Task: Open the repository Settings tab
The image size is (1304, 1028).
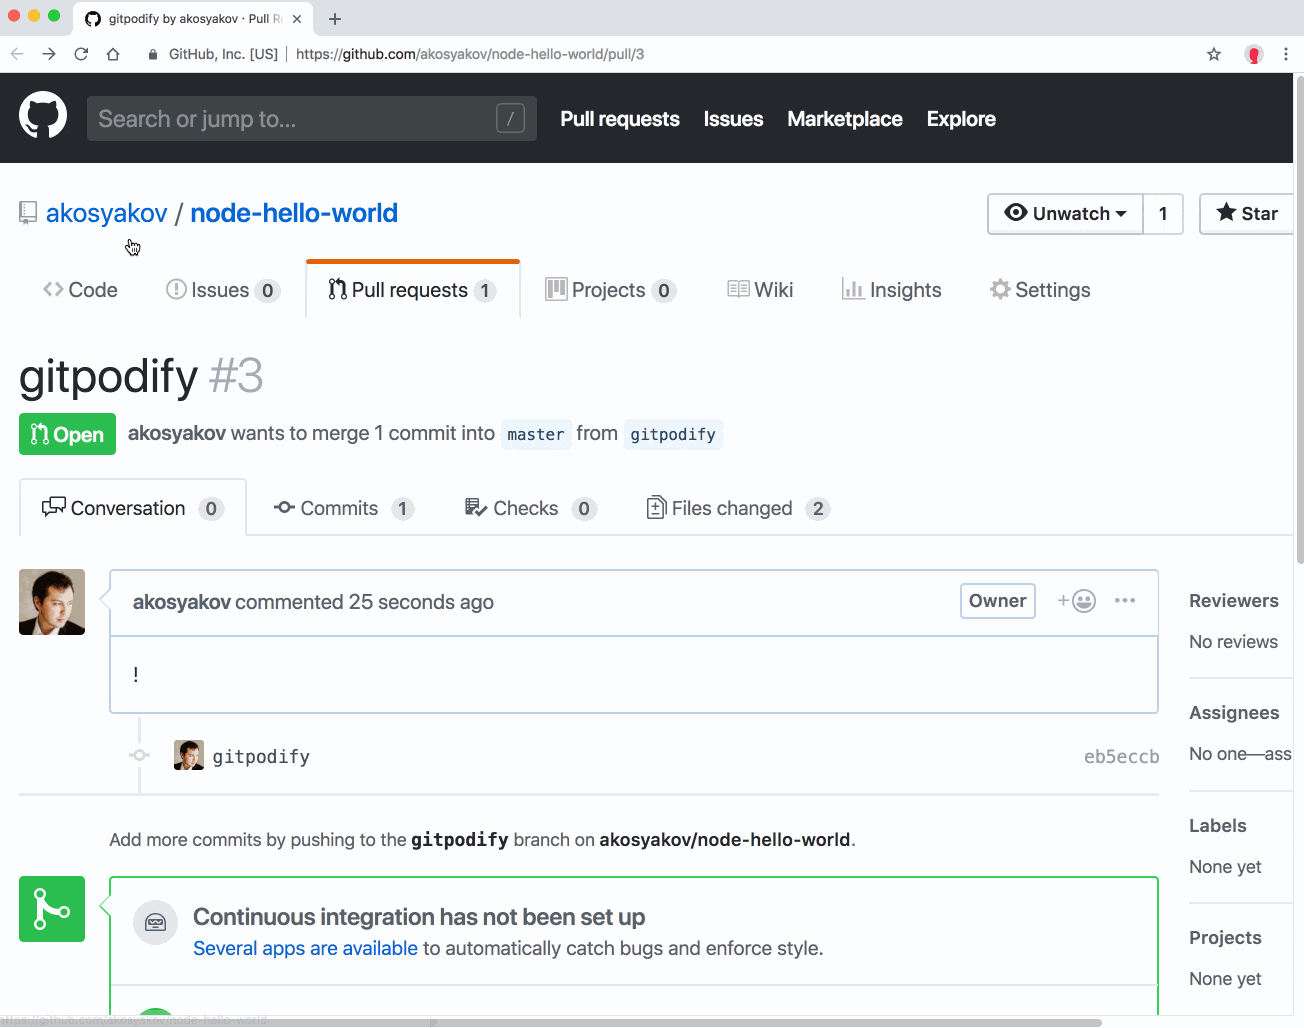Action: coord(1040,289)
